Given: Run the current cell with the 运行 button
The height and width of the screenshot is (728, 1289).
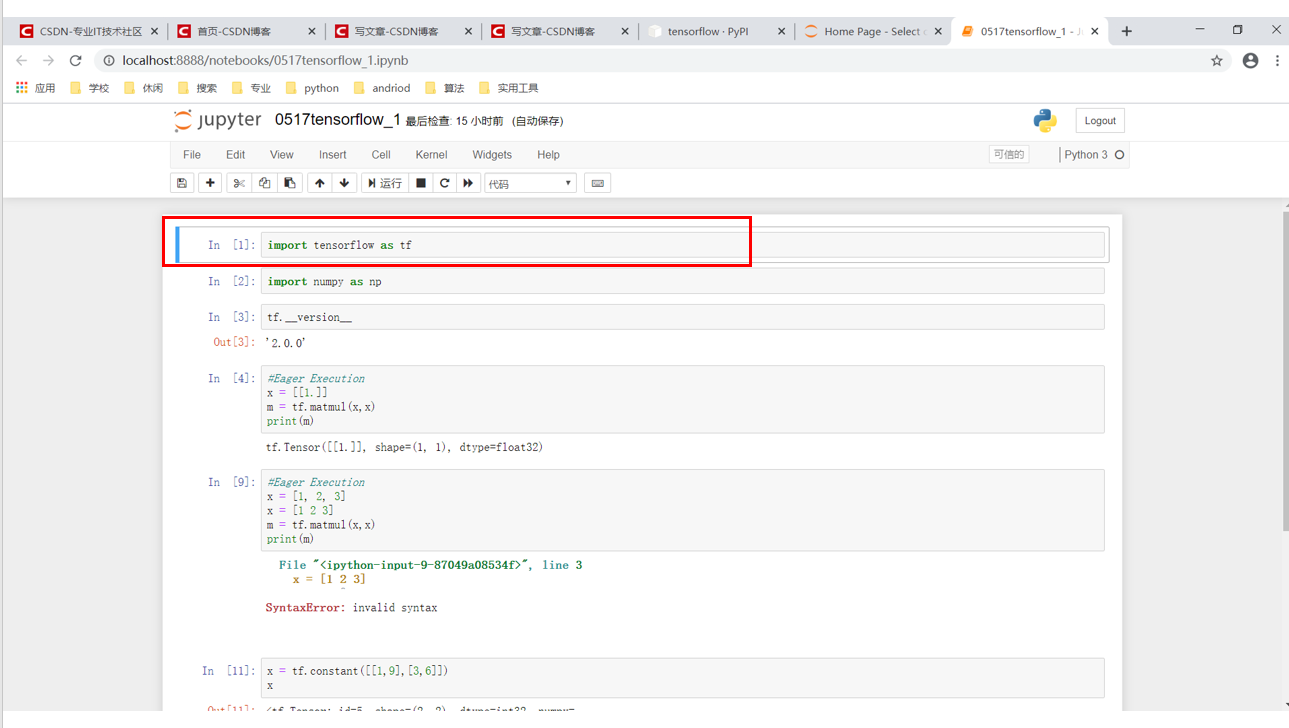Looking at the screenshot, I should tap(384, 182).
